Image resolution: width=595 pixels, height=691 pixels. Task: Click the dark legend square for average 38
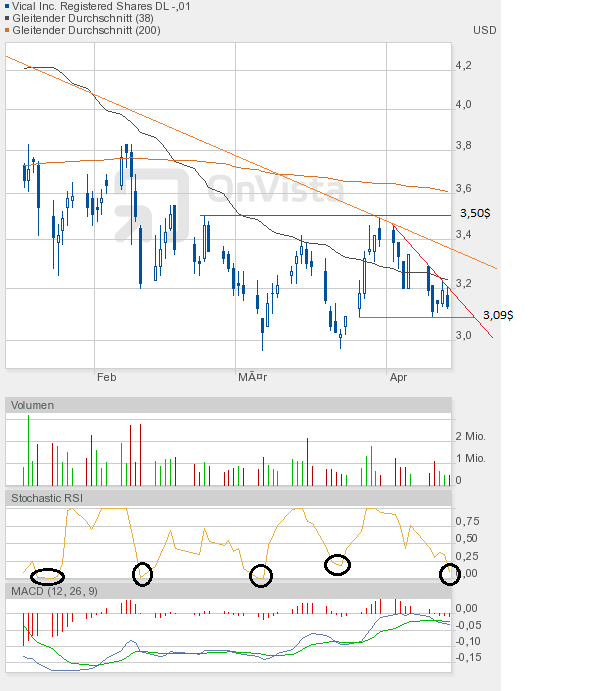pyautogui.click(x=7, y=18)
